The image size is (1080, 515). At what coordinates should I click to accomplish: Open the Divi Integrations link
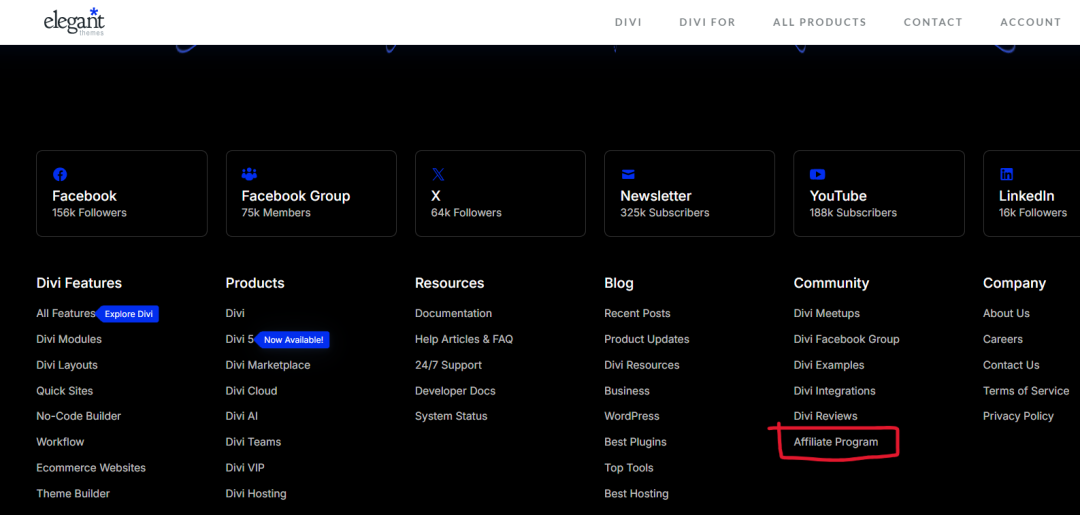[835, 391]
